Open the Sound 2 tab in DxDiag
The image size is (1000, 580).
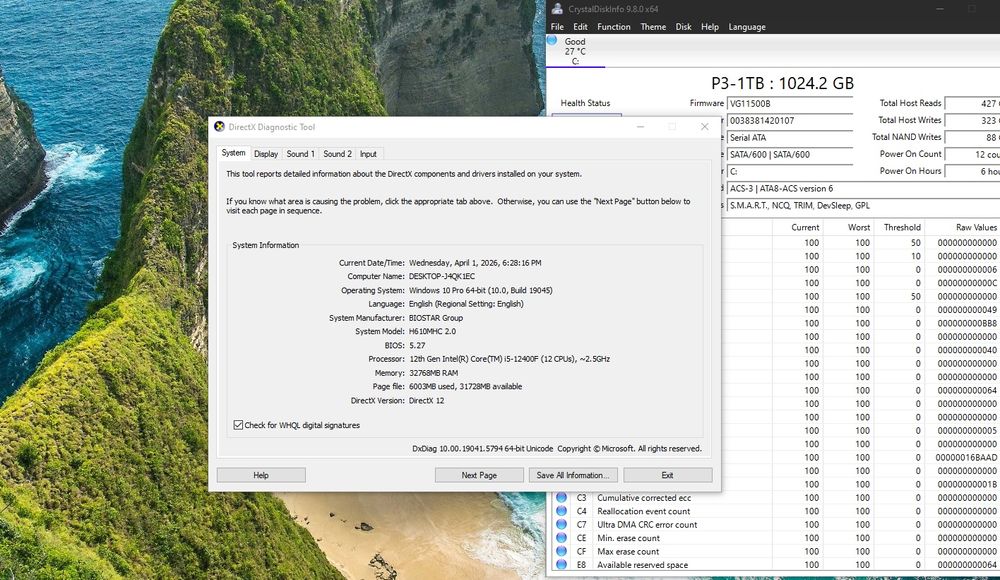337,154
